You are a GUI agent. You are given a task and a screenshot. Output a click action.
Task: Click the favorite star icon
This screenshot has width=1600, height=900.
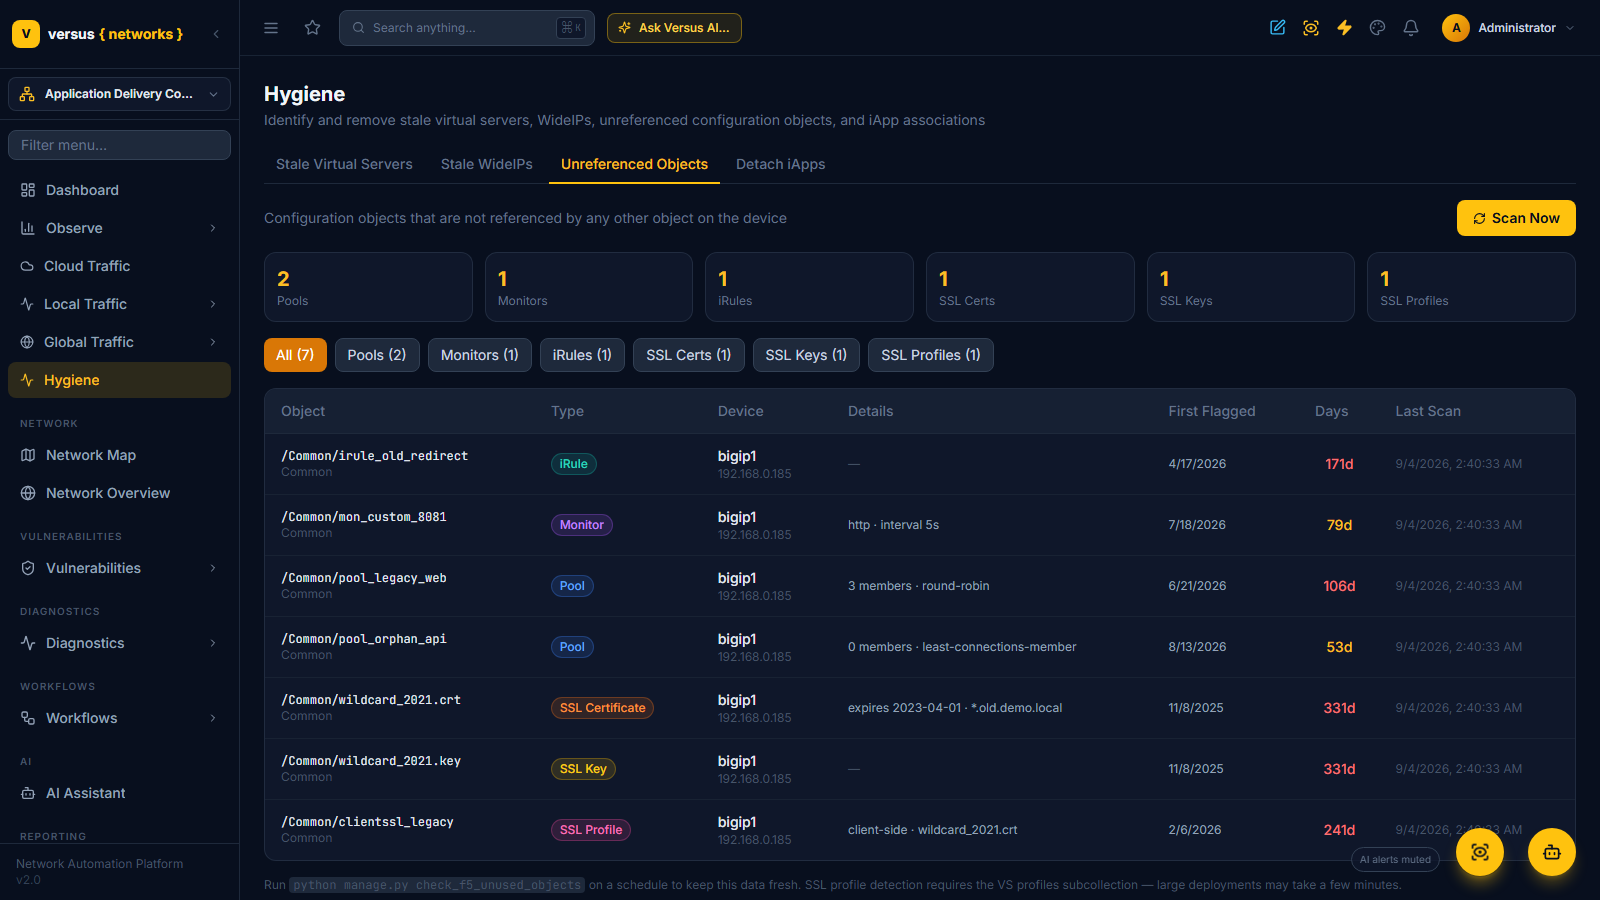[313, 28]
